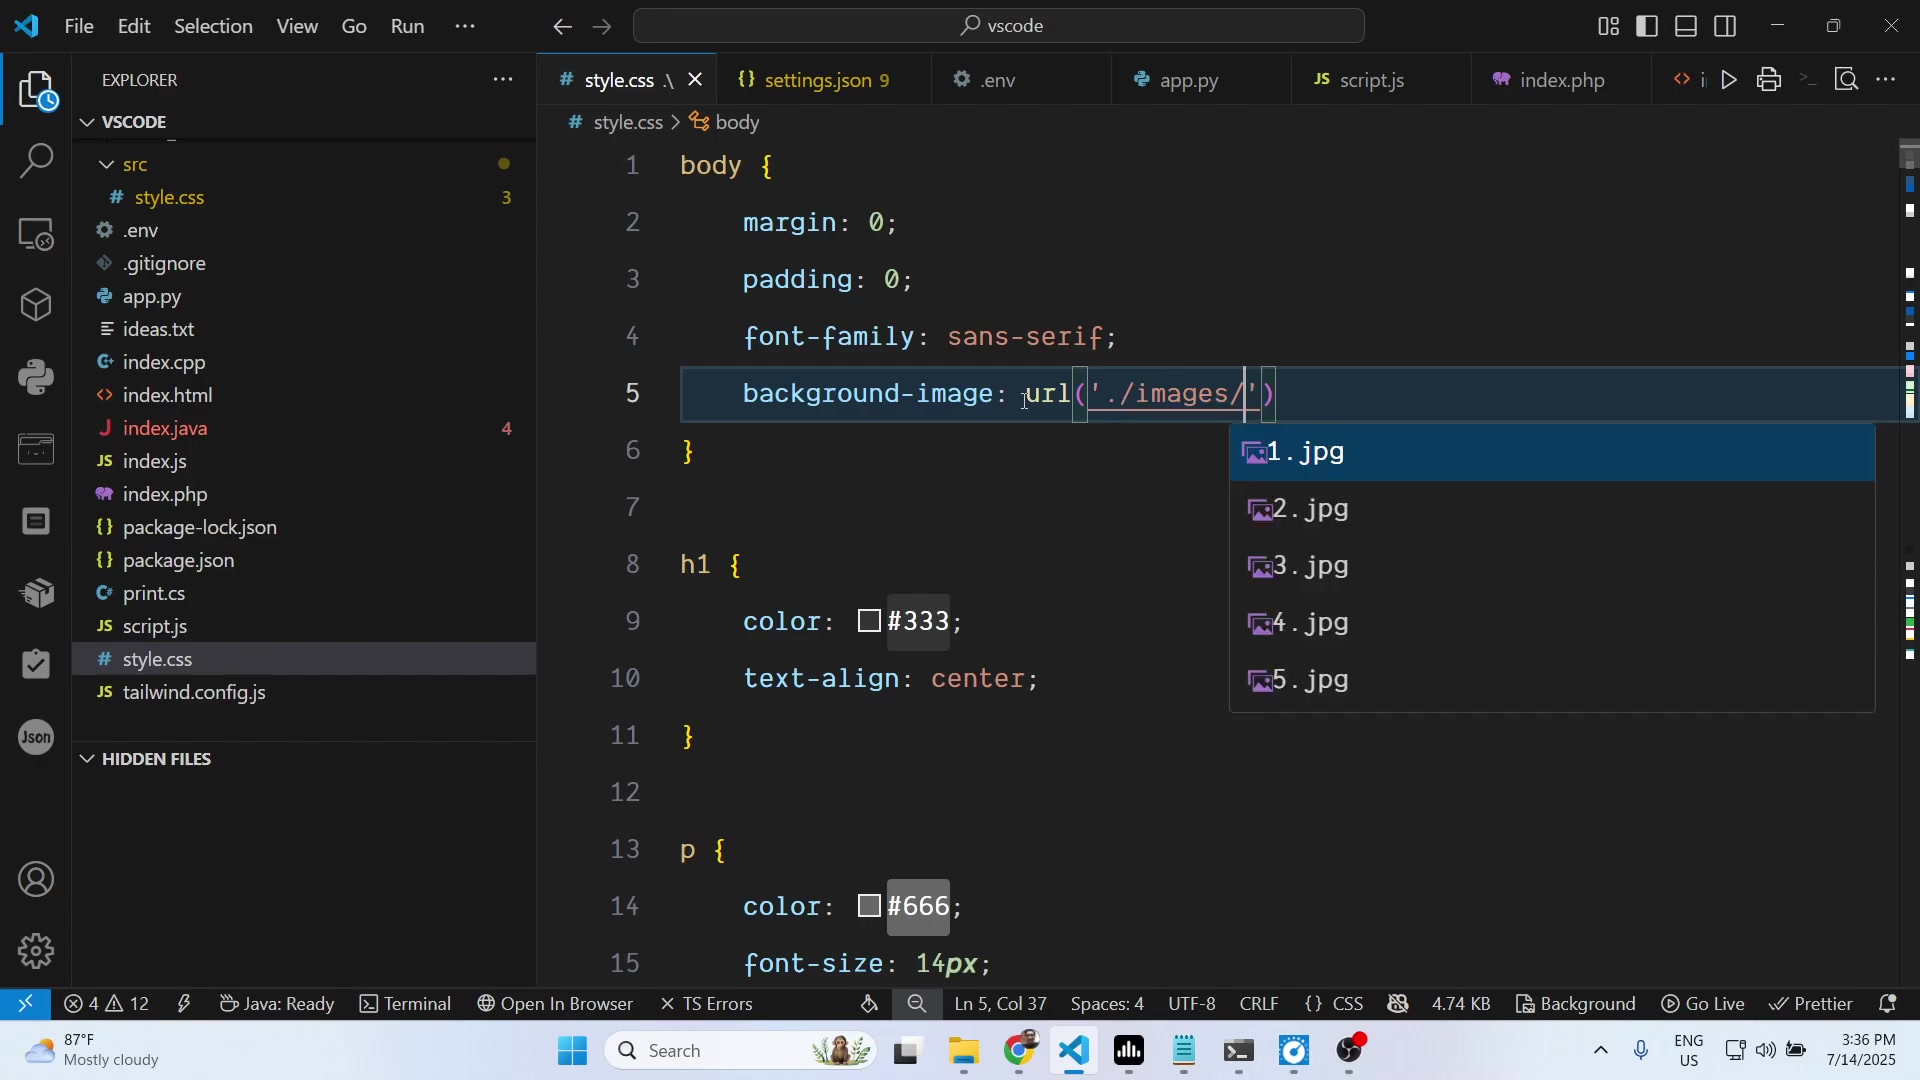Click Java: Ready status item
The image size is (1920, 1080).
(277, 1004)
